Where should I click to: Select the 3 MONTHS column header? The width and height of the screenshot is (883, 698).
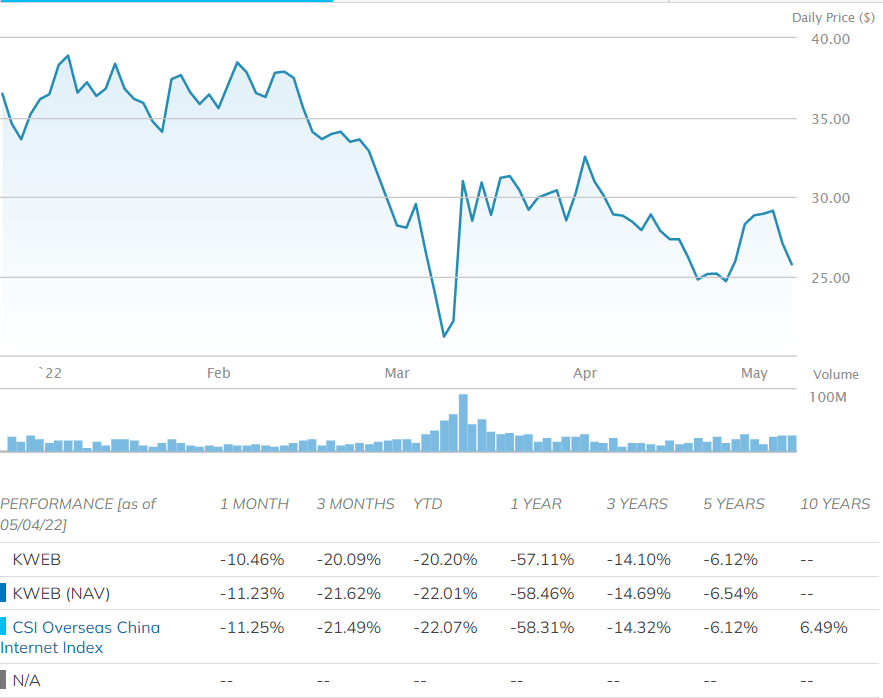pos(355,504)
